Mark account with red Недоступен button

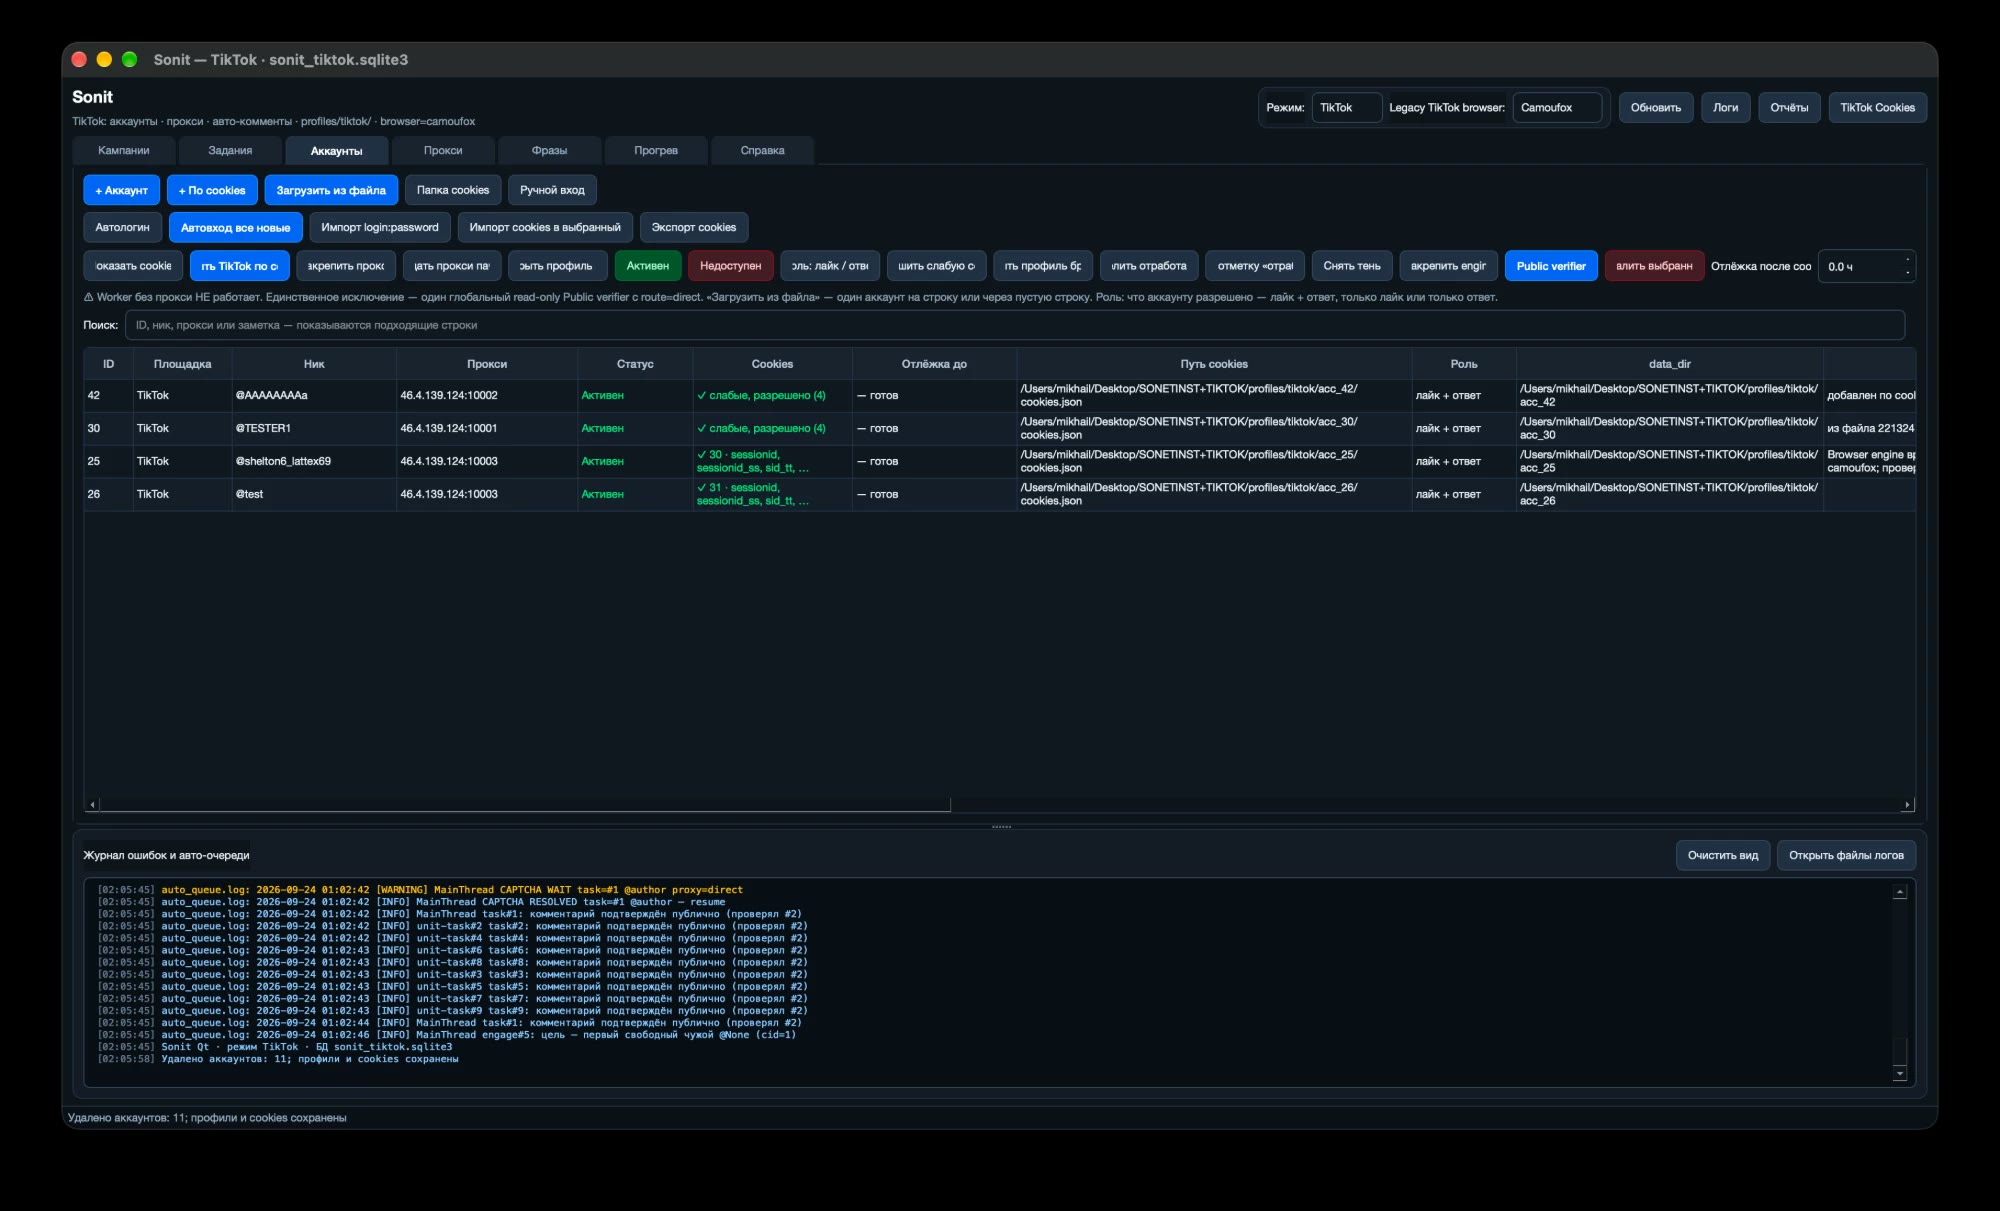(x=730, y=266)
